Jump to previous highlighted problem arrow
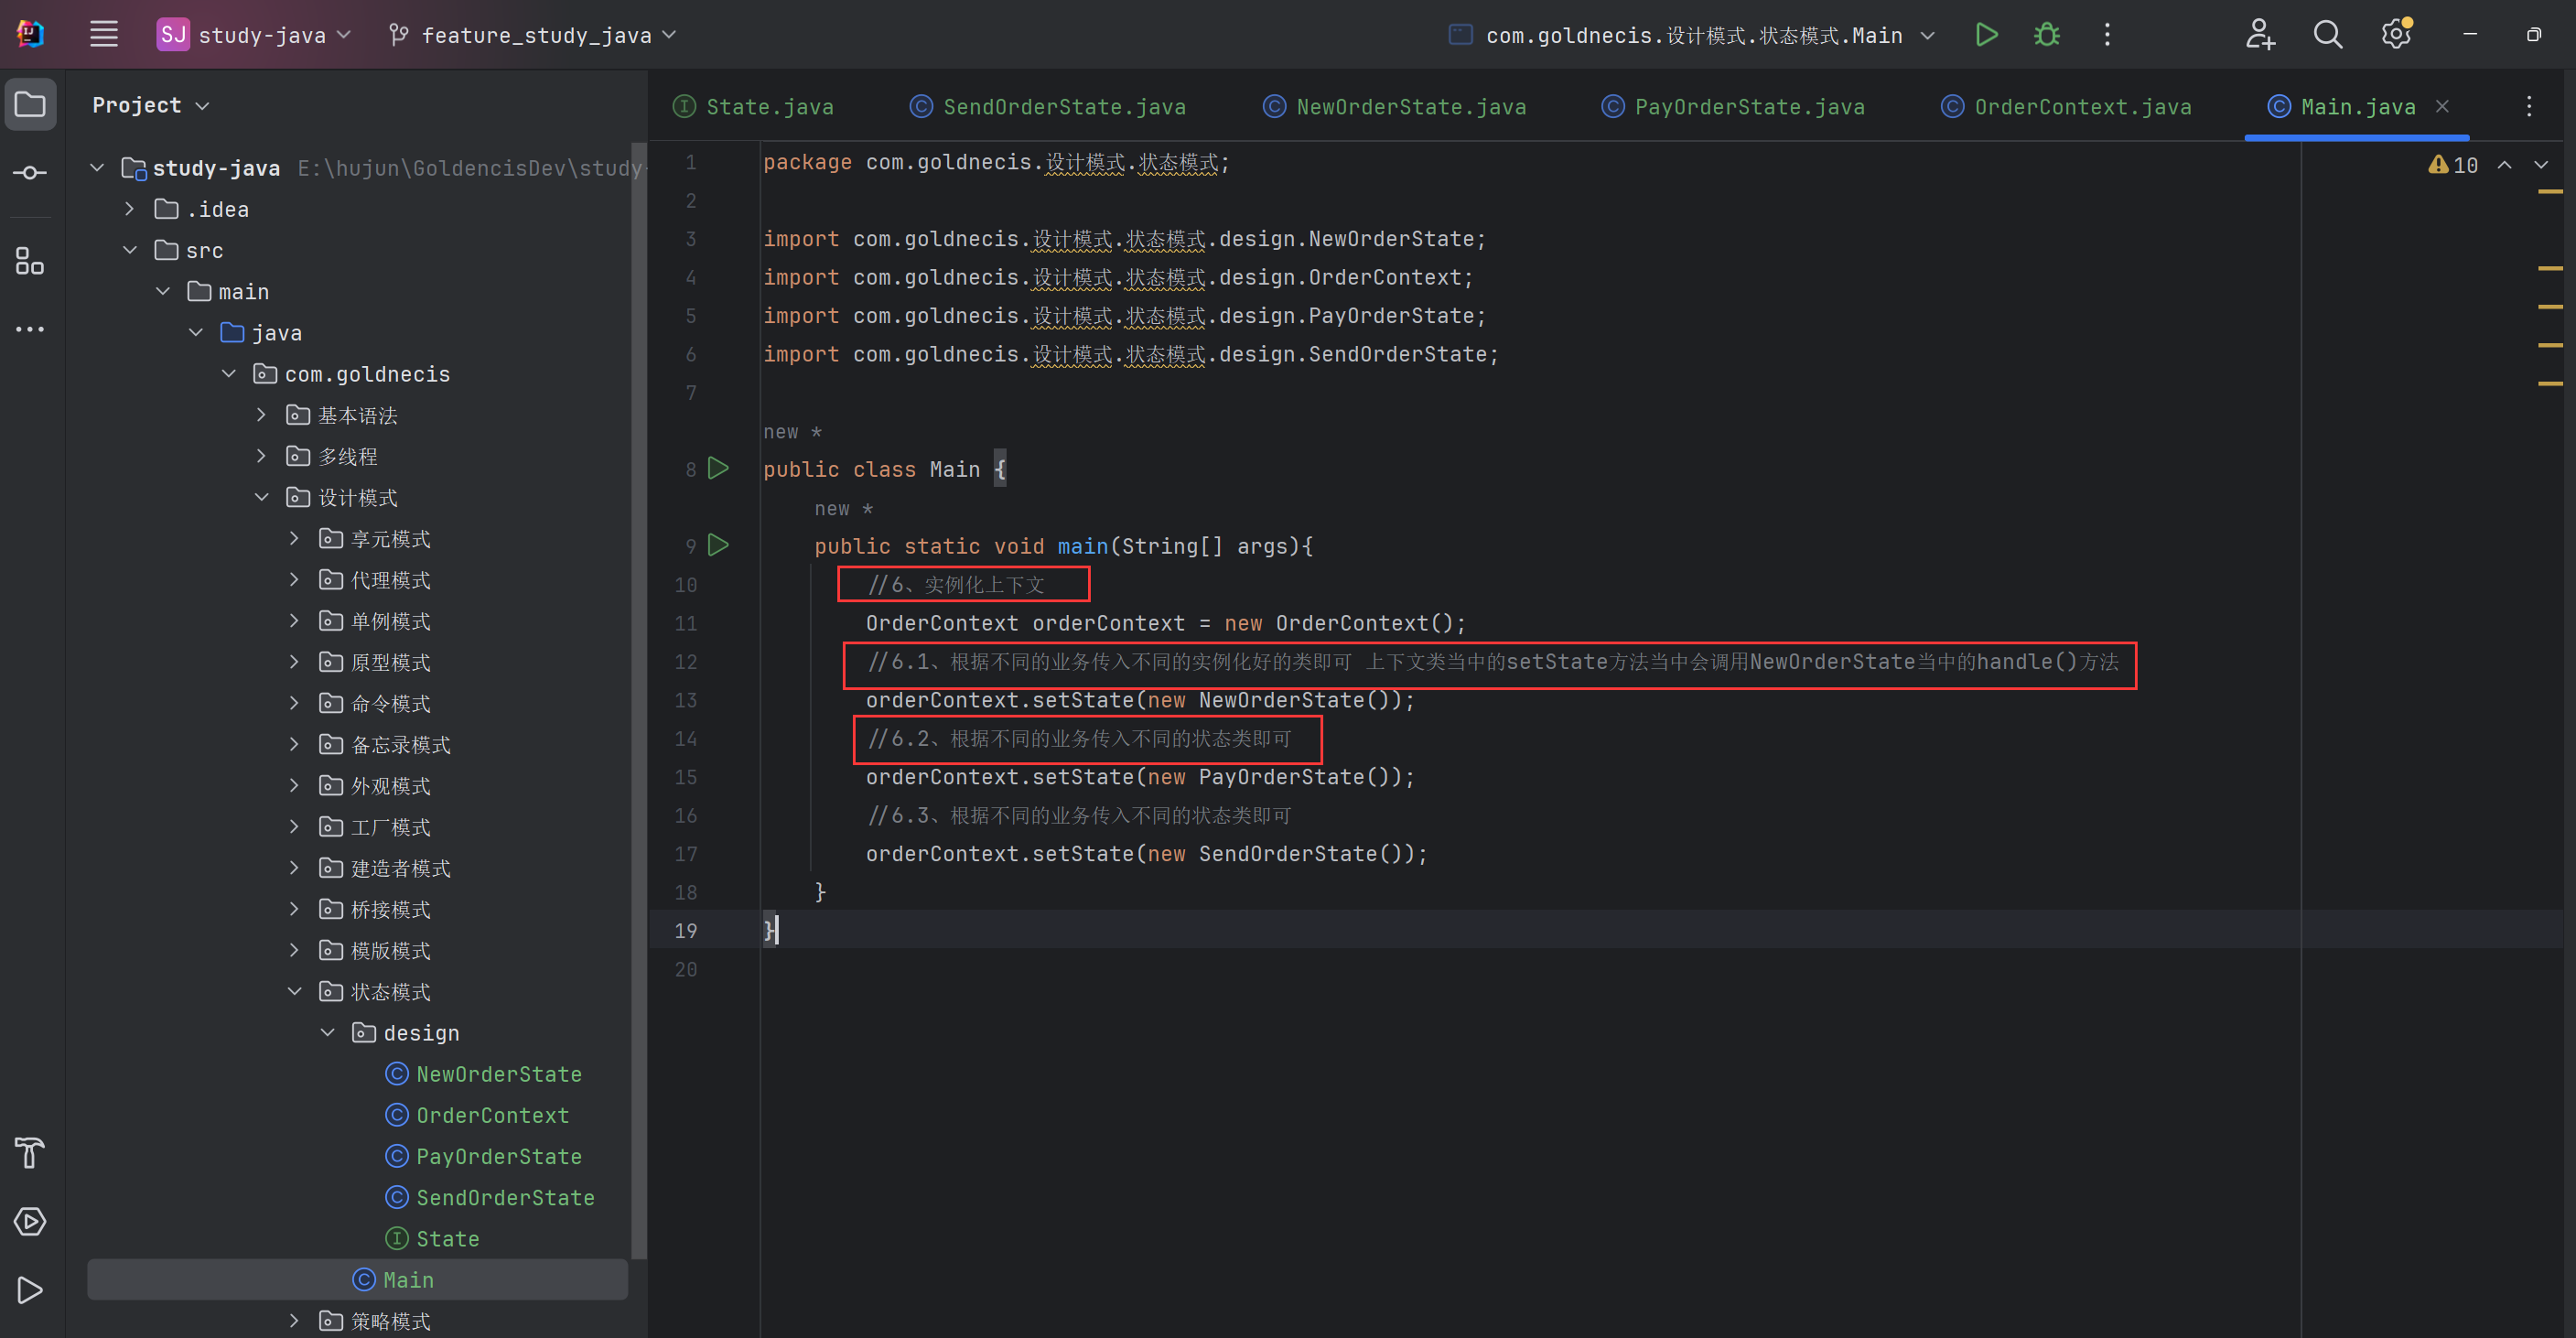 [x=2504, y=165]
